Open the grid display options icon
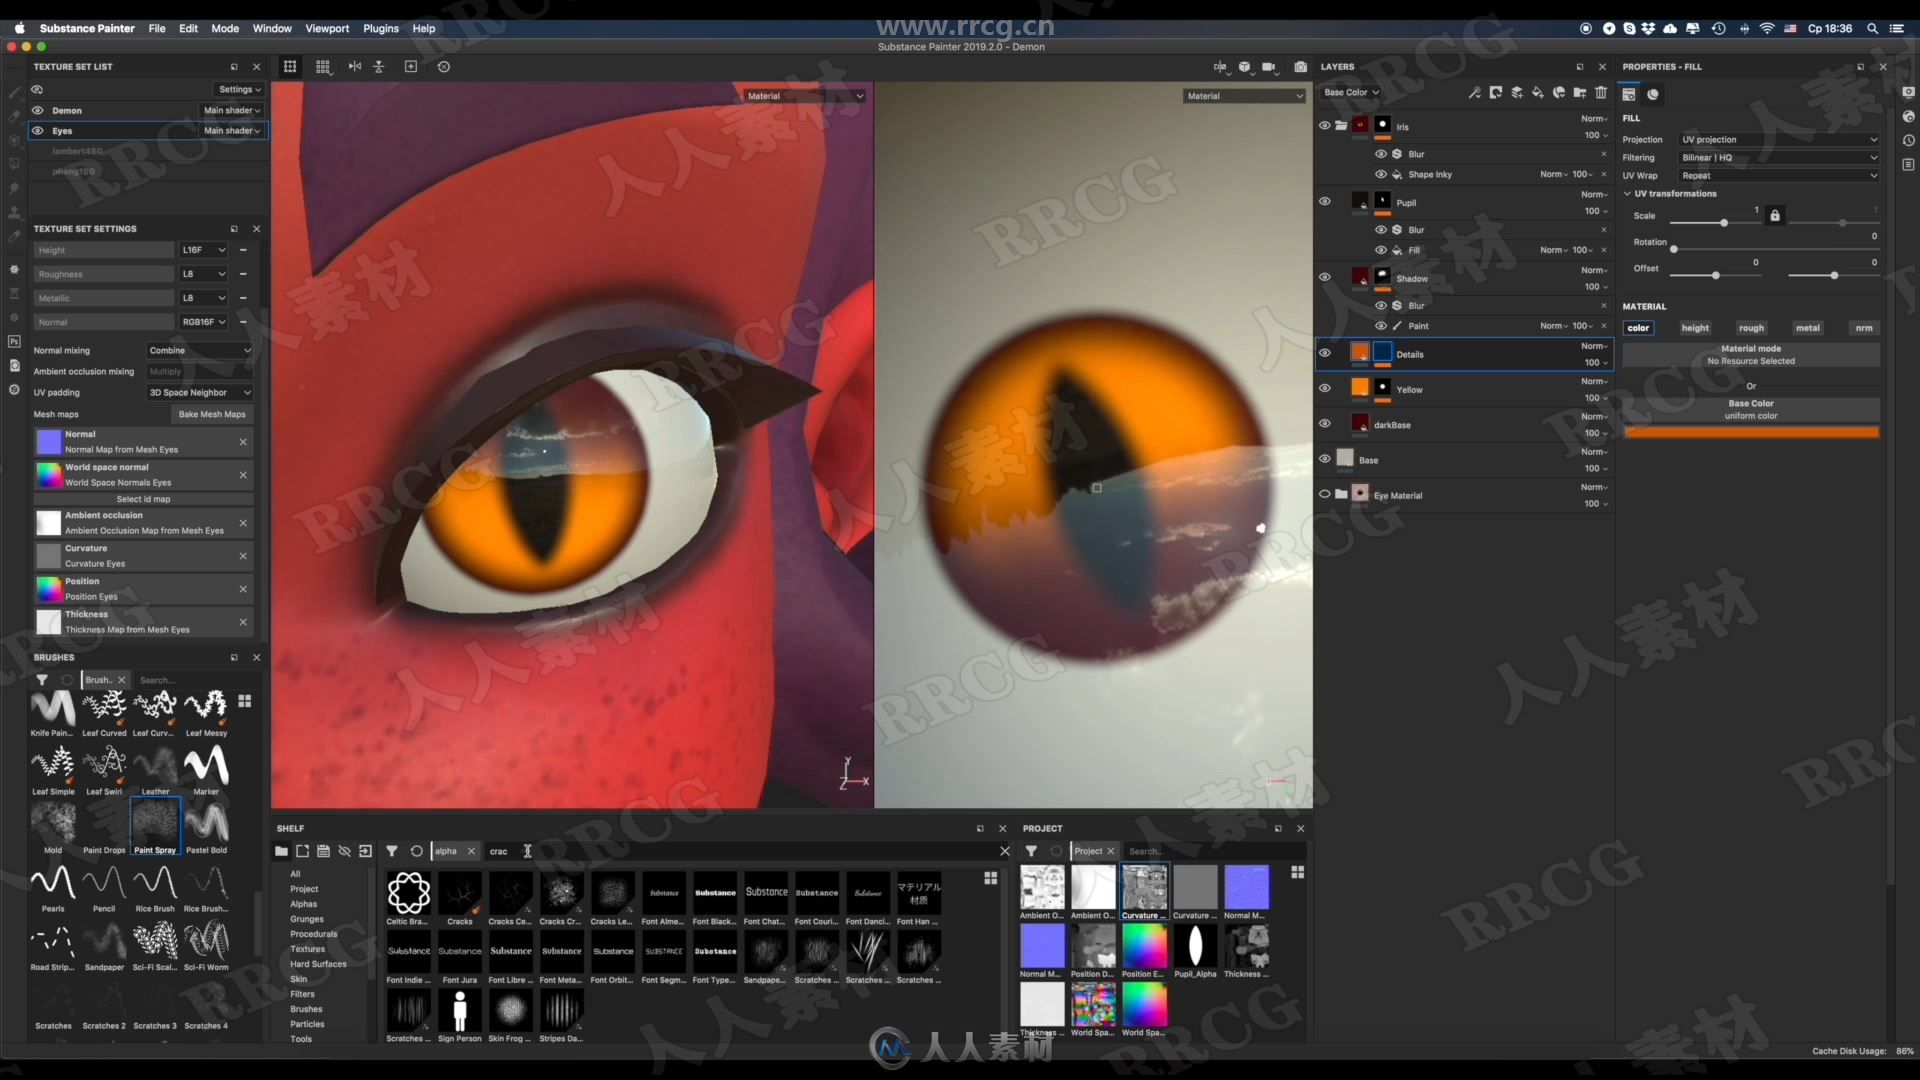Viewport: 1920px width, 1080px height. click(x=323, y=66)
